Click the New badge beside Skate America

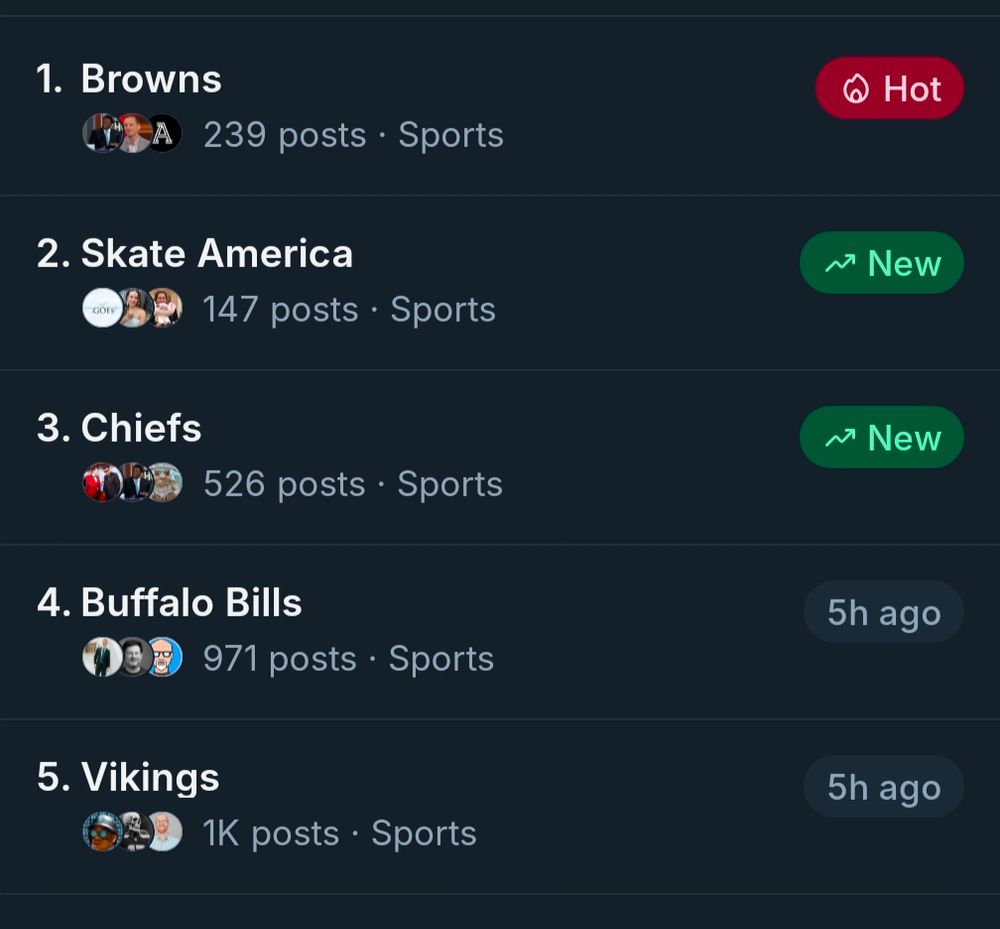[x=881, y=263]
